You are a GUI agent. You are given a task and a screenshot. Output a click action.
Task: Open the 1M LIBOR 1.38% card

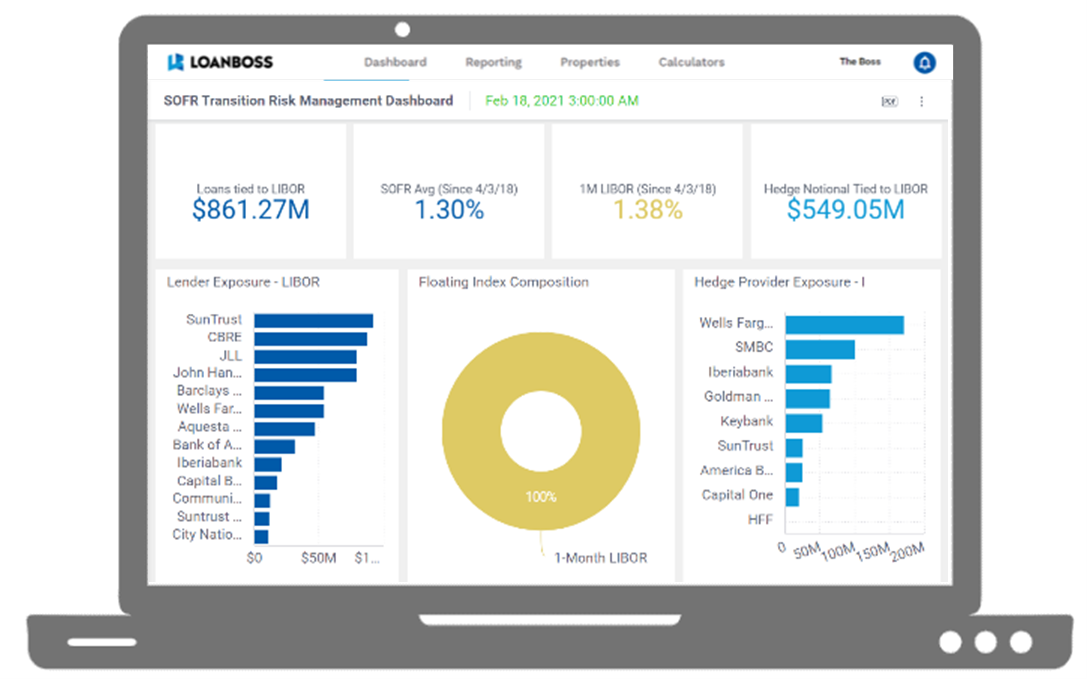[x=647, y=191]
